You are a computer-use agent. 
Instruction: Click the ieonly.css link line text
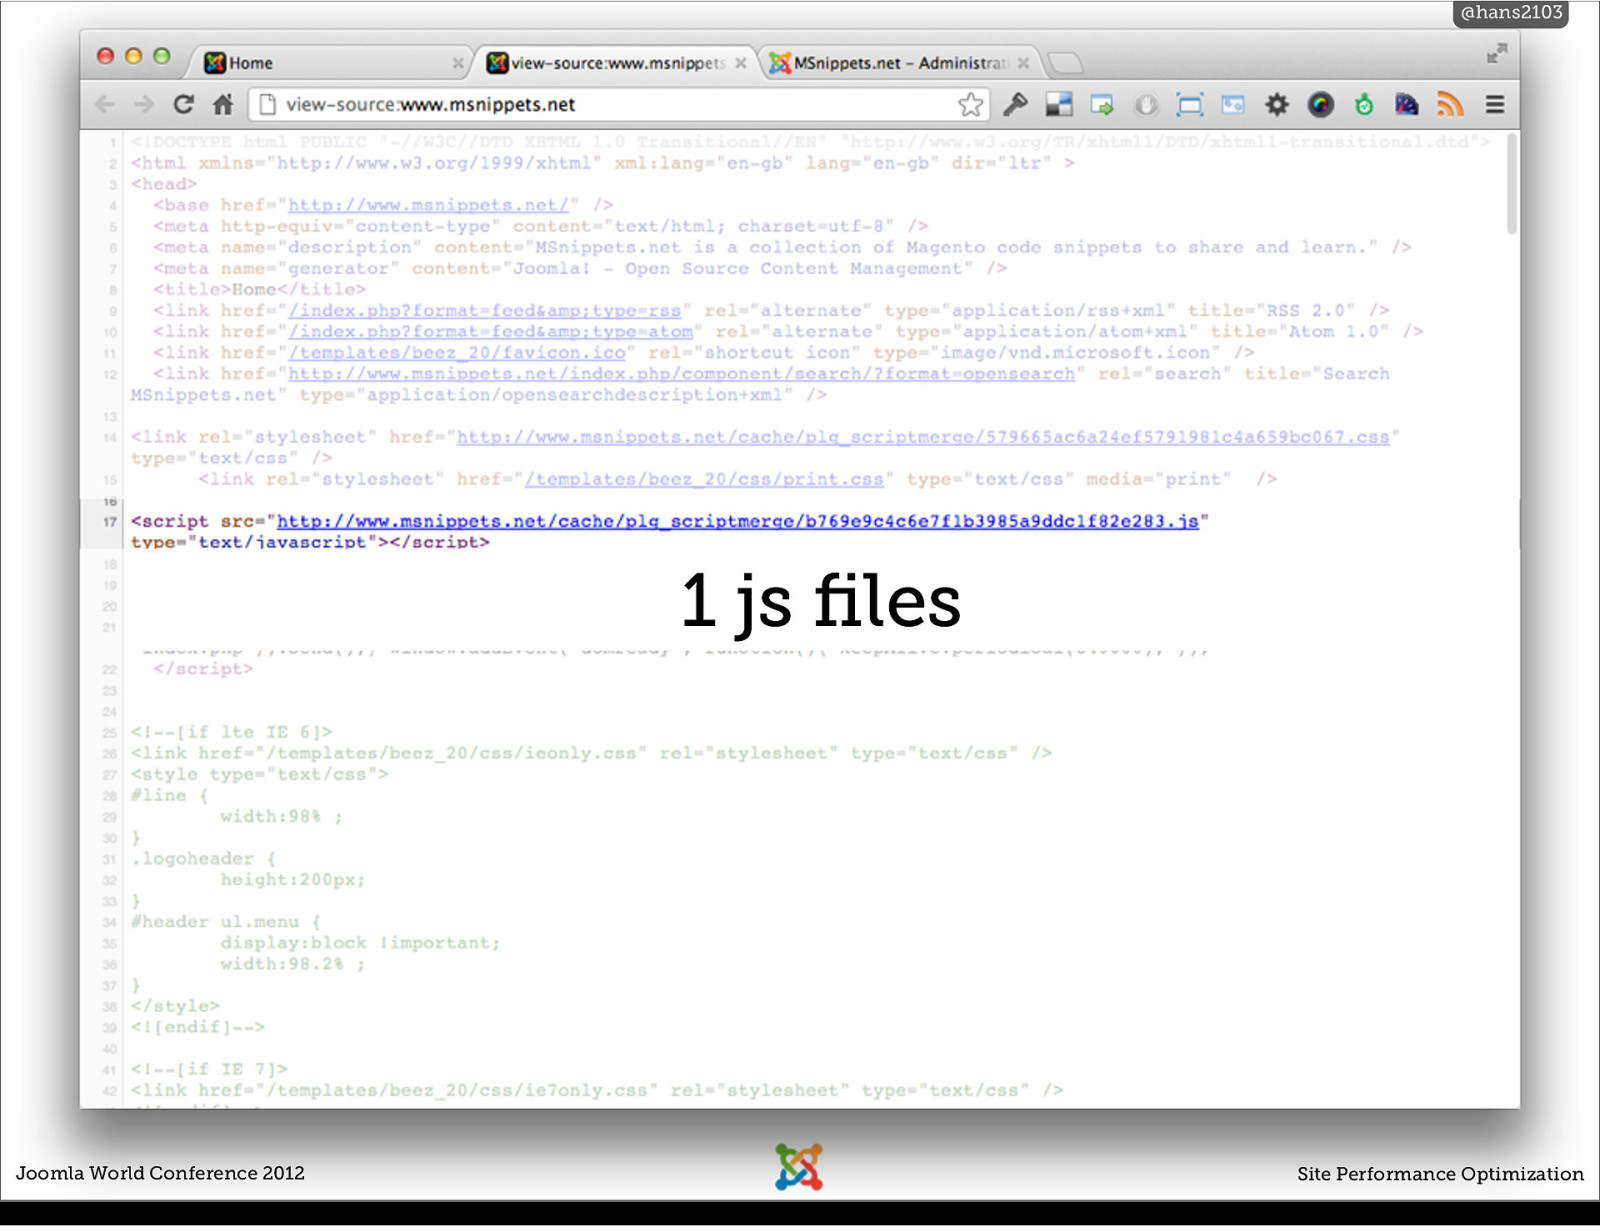[591, 753]
